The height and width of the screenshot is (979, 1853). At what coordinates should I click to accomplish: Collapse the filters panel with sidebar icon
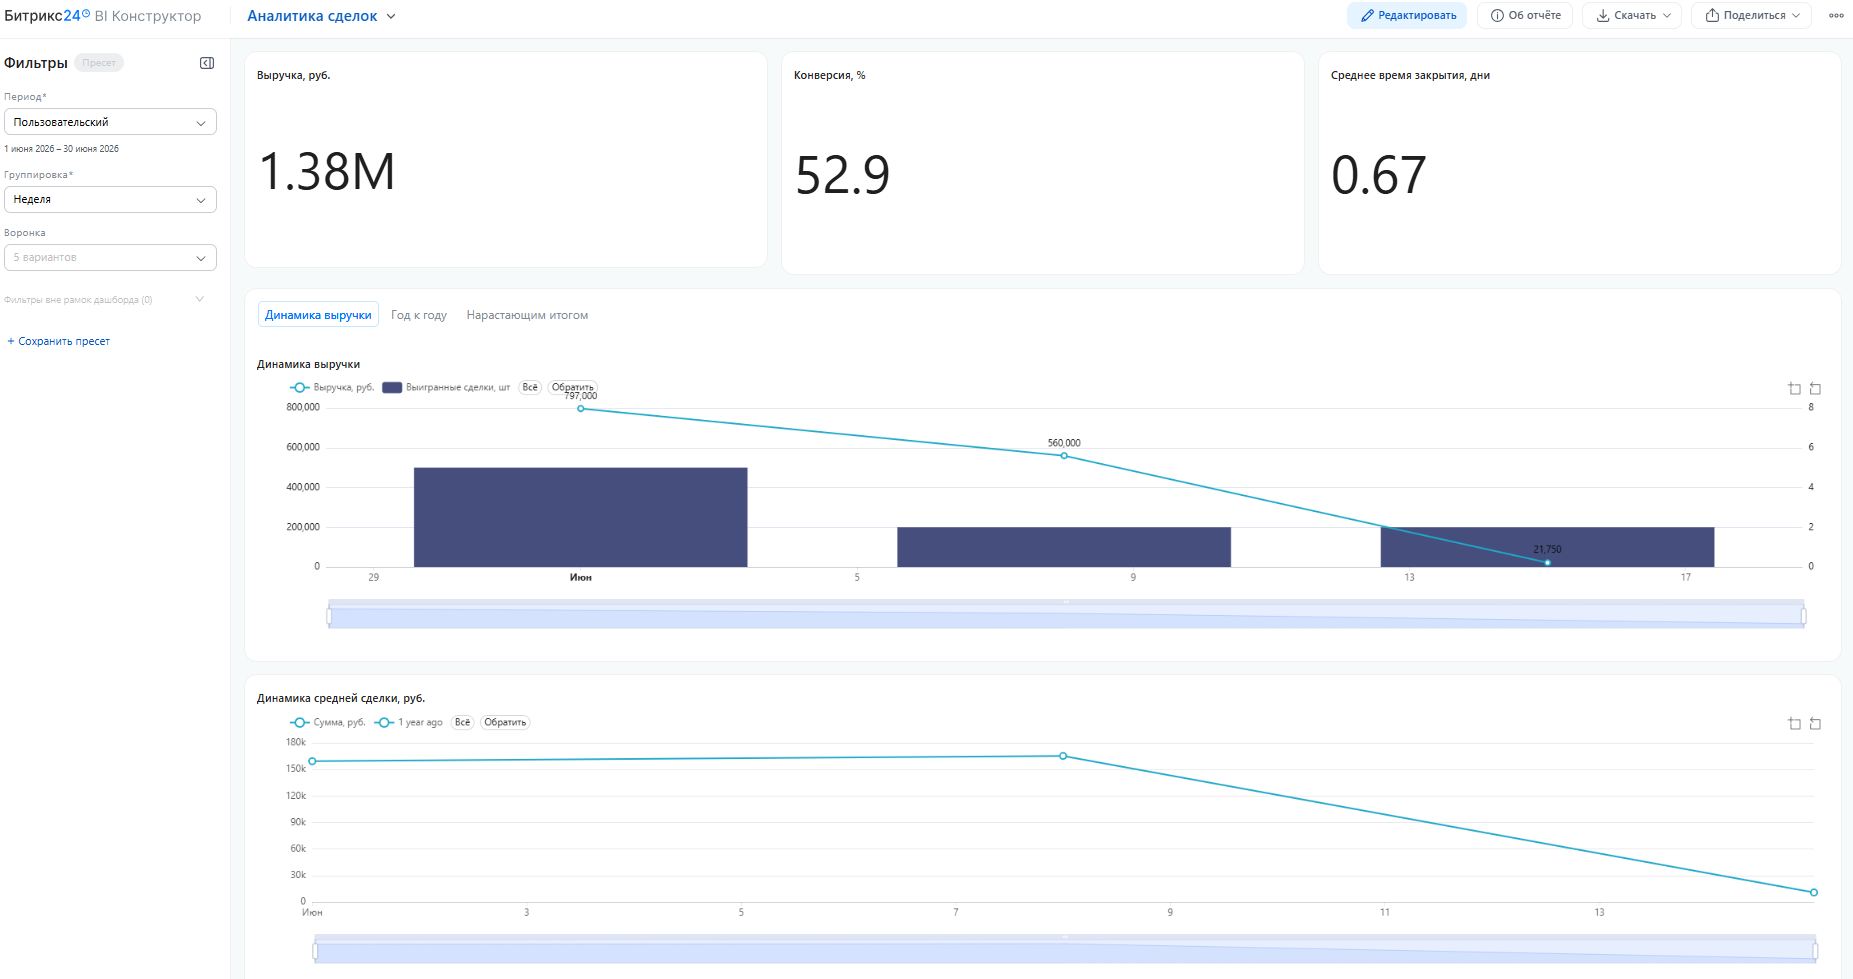(x=207, y=63)
